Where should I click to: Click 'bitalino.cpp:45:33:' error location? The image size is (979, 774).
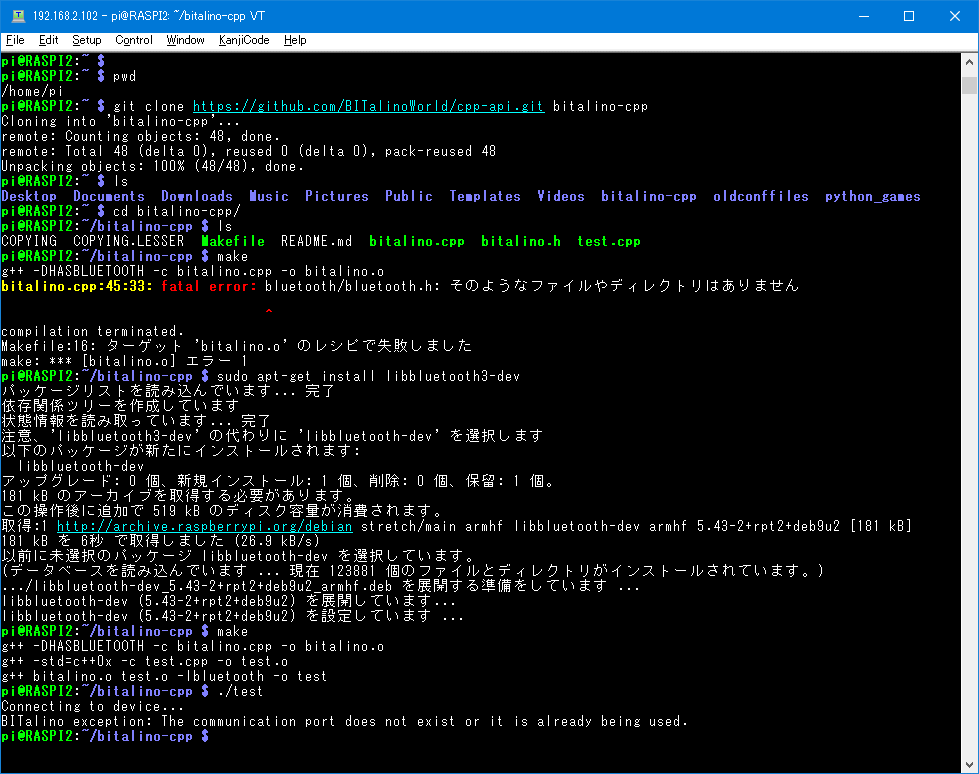click(77, 286)
